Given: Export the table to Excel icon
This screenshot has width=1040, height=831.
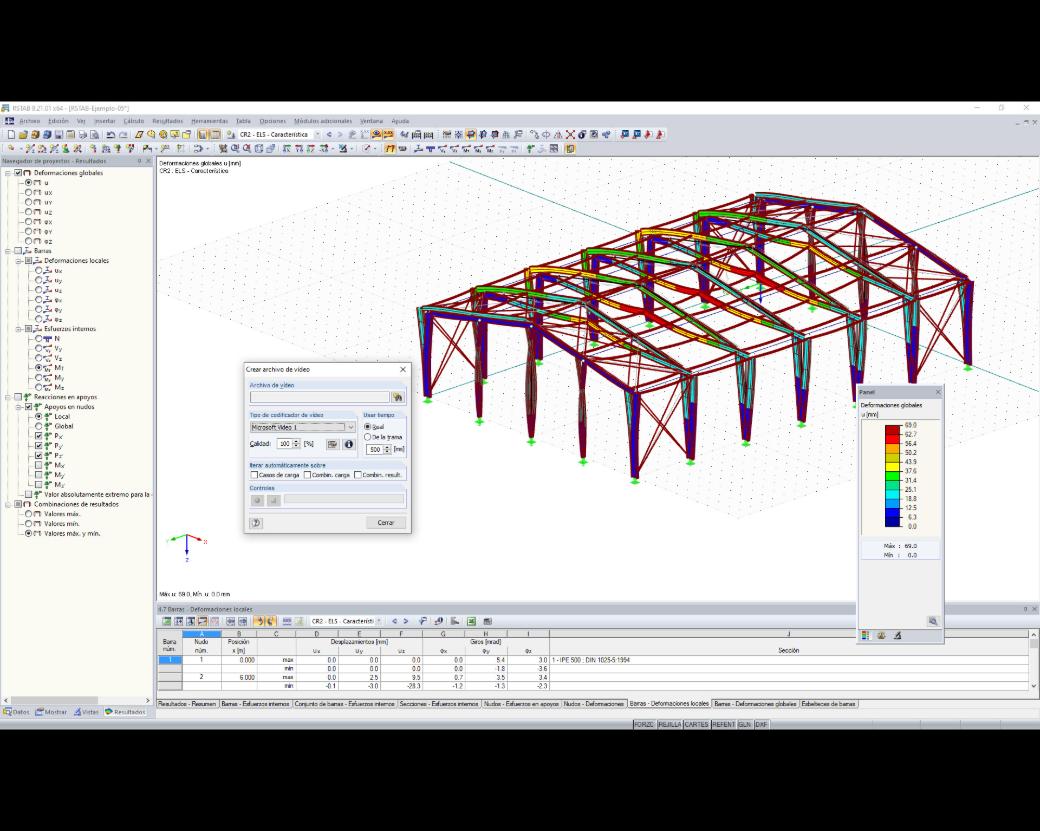Looking at the screenshot, I should [x=472, y=621].
